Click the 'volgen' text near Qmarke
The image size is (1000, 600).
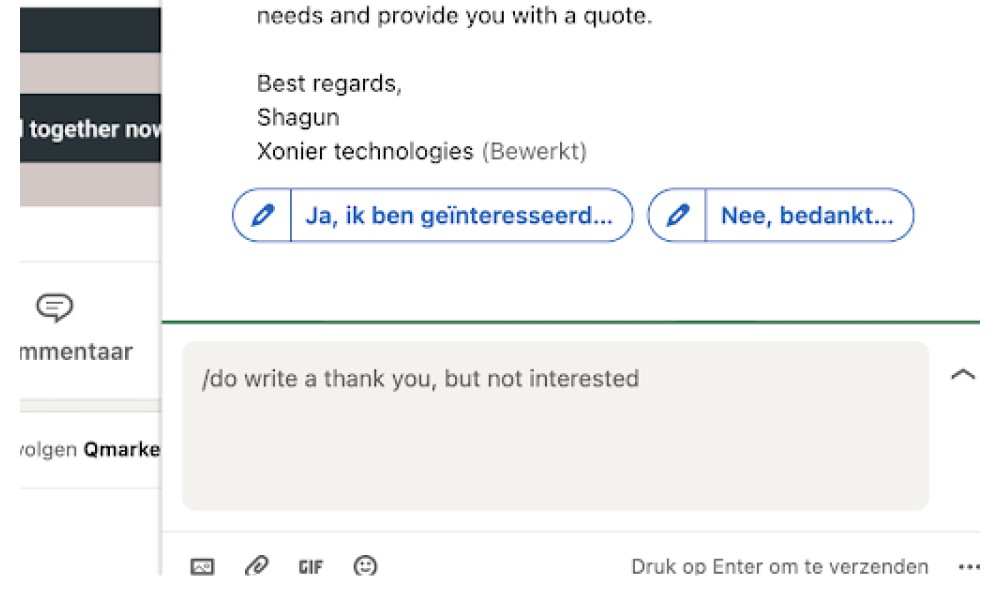[x=48, y=450]
